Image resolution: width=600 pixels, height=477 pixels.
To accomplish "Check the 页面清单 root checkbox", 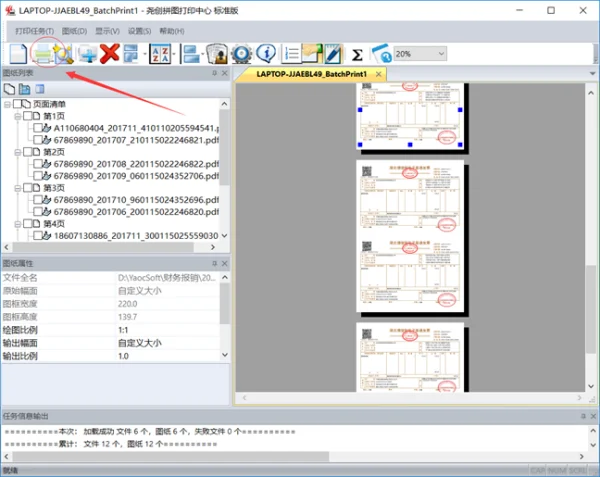I will click(x=17, y=104).
